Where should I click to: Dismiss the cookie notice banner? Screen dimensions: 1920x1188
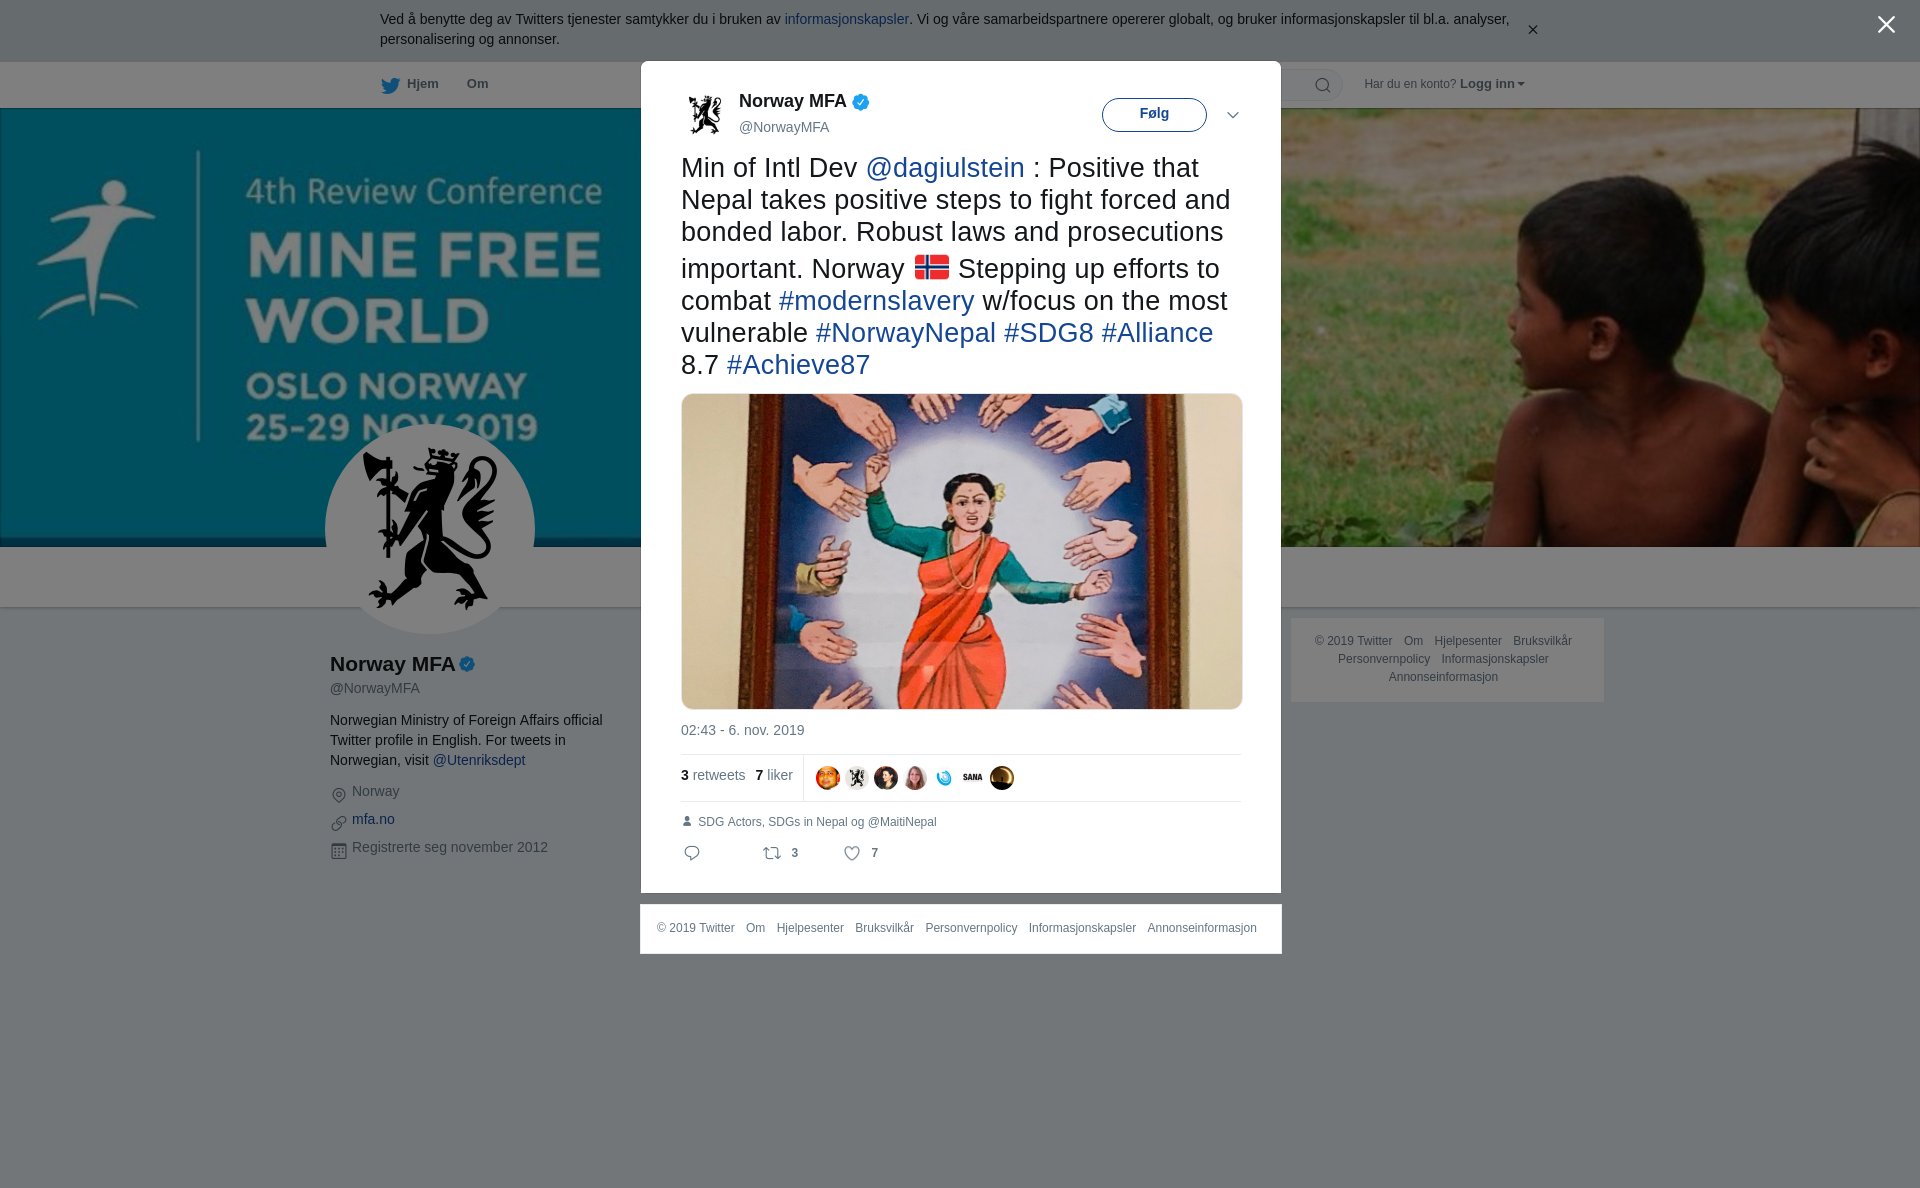coord(1532,30)
